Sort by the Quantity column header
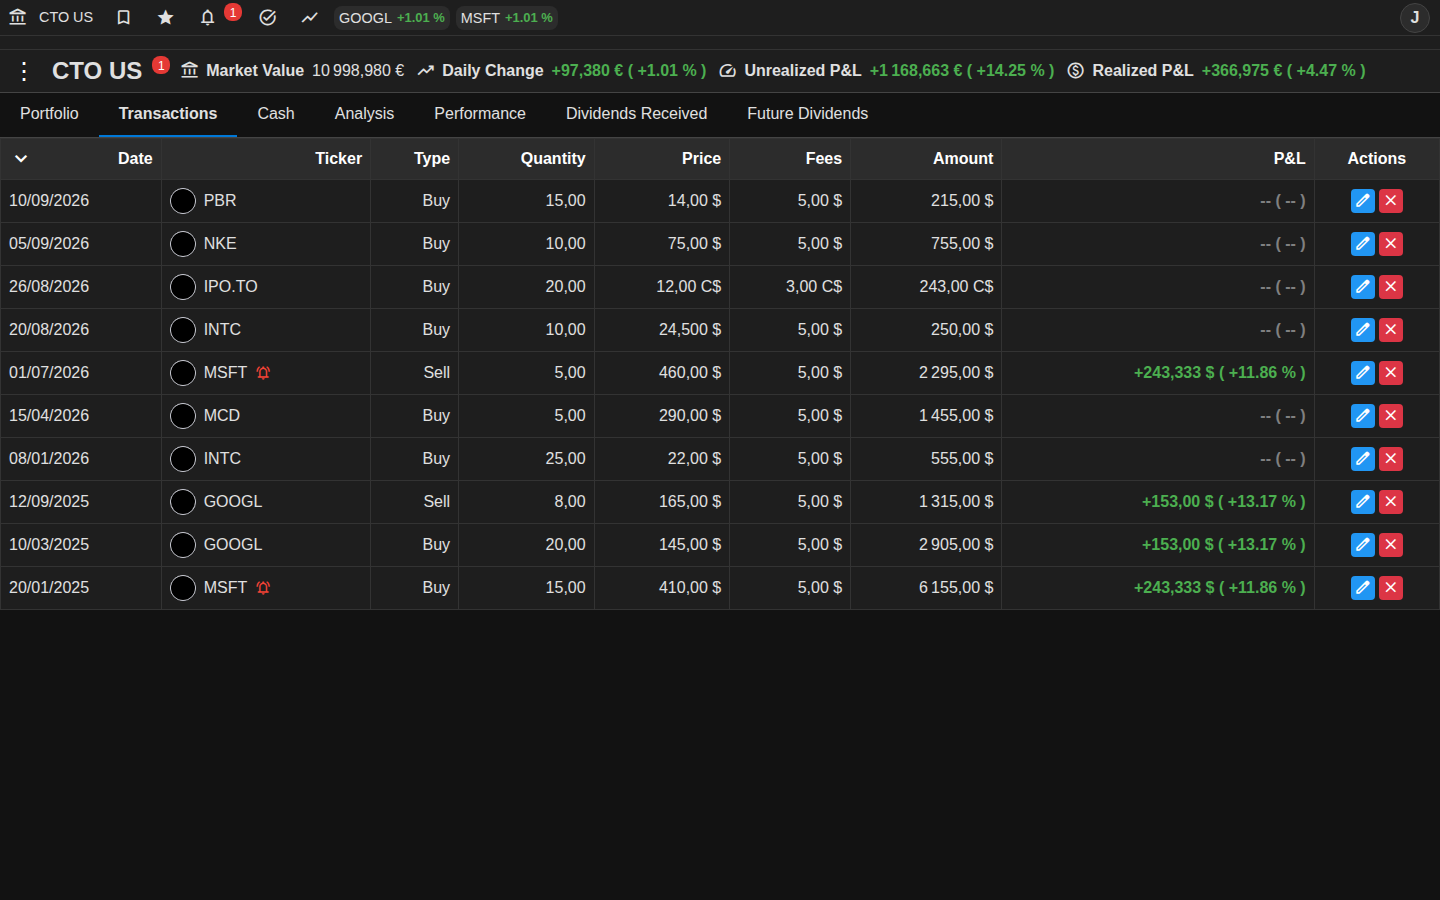The image size is (1440, 900). pyautogui.click(x=553, y=158)
